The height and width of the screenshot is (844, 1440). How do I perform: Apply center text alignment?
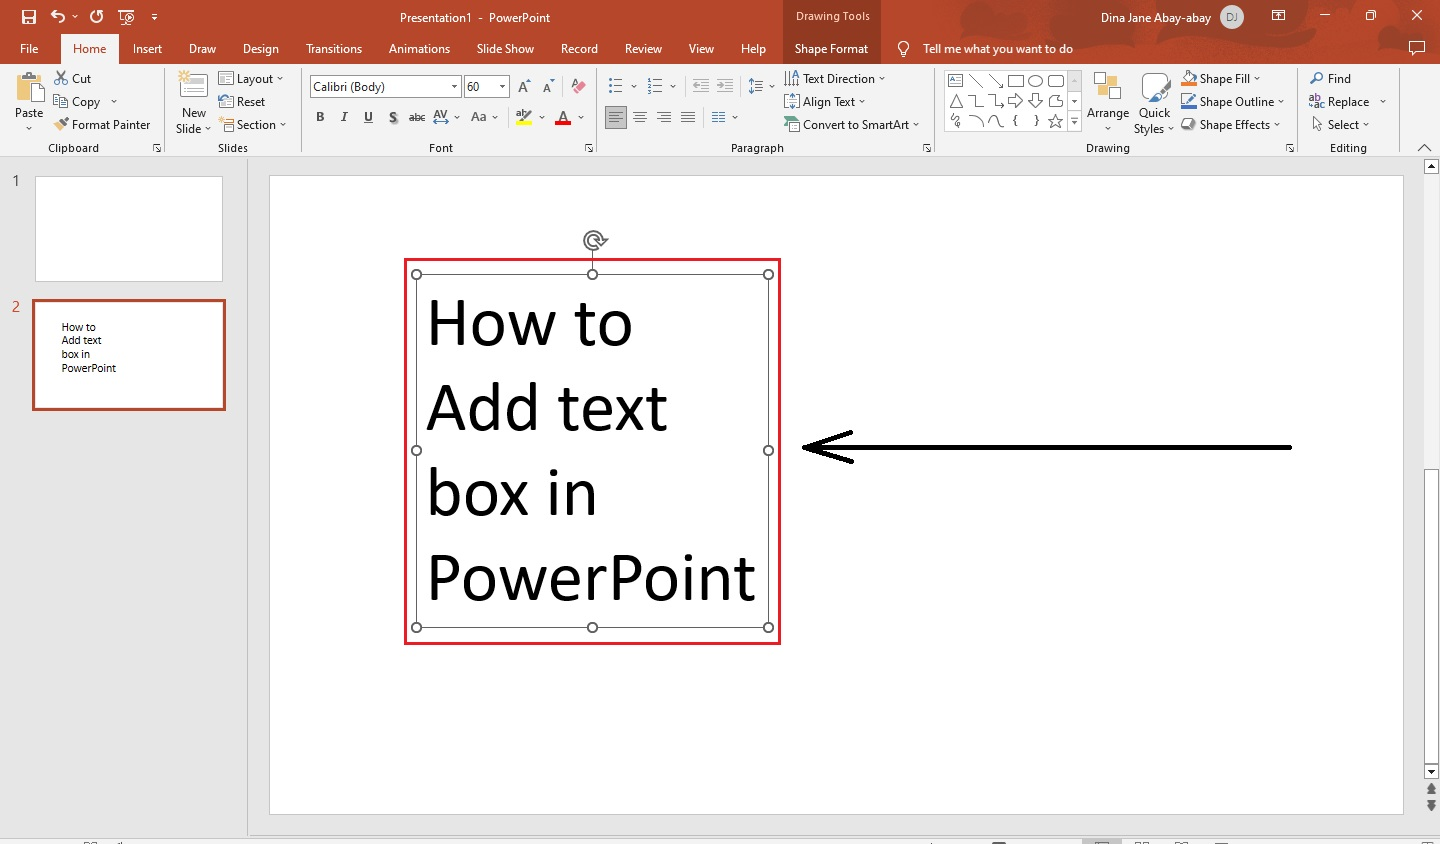[x=640, y=117]
